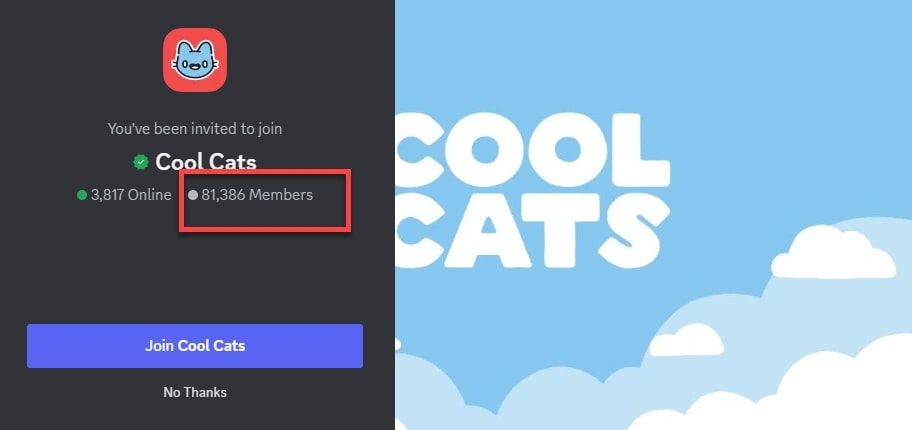The width and height of the screenshot is (912, 430).
Task: Click the green verified badge checkmark
Action: (141, 162)
